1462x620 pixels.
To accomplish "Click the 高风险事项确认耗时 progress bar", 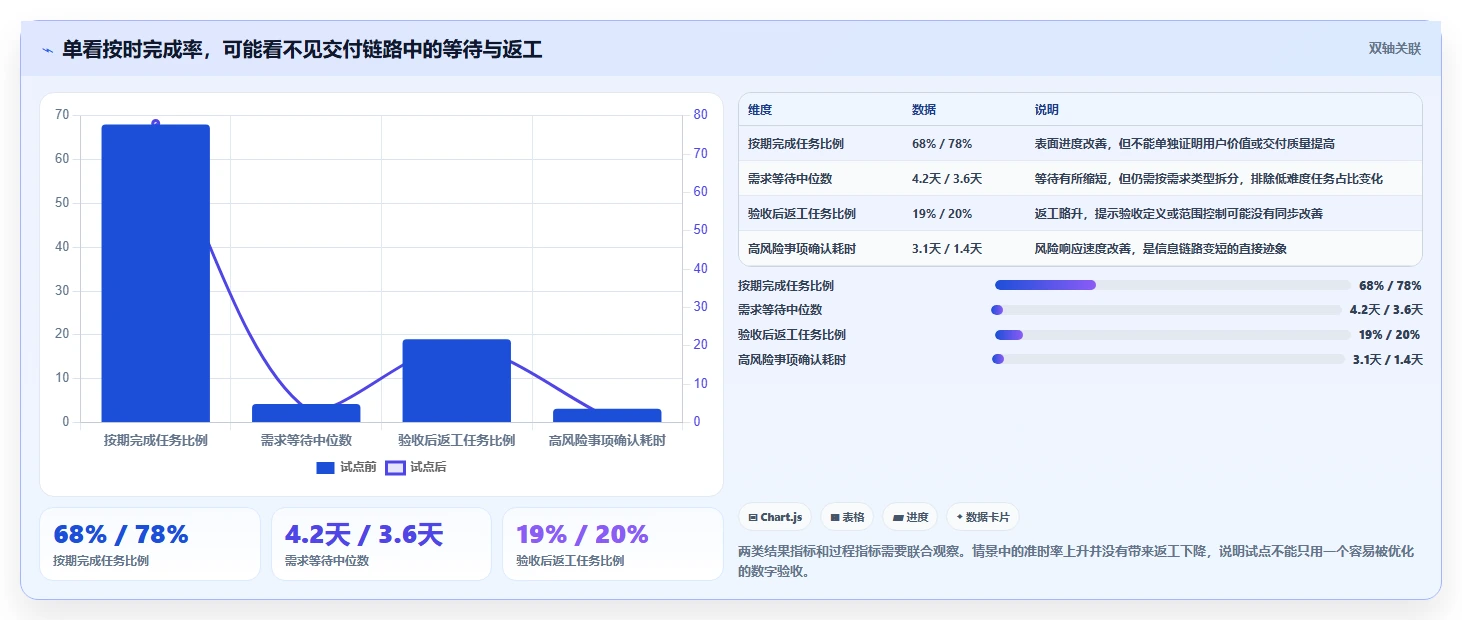I will tap(1168, 359).
